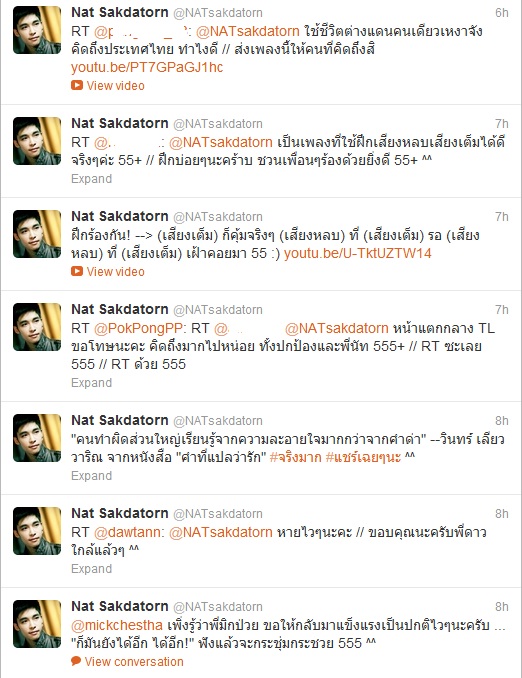Click the View video play icon in first tweet

tap(77, 85)
